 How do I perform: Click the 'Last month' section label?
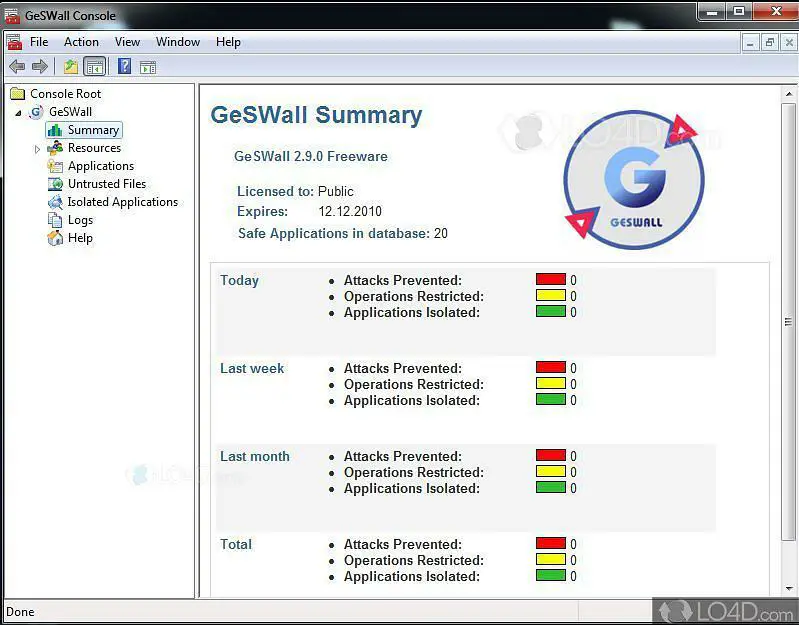[255, 456]
